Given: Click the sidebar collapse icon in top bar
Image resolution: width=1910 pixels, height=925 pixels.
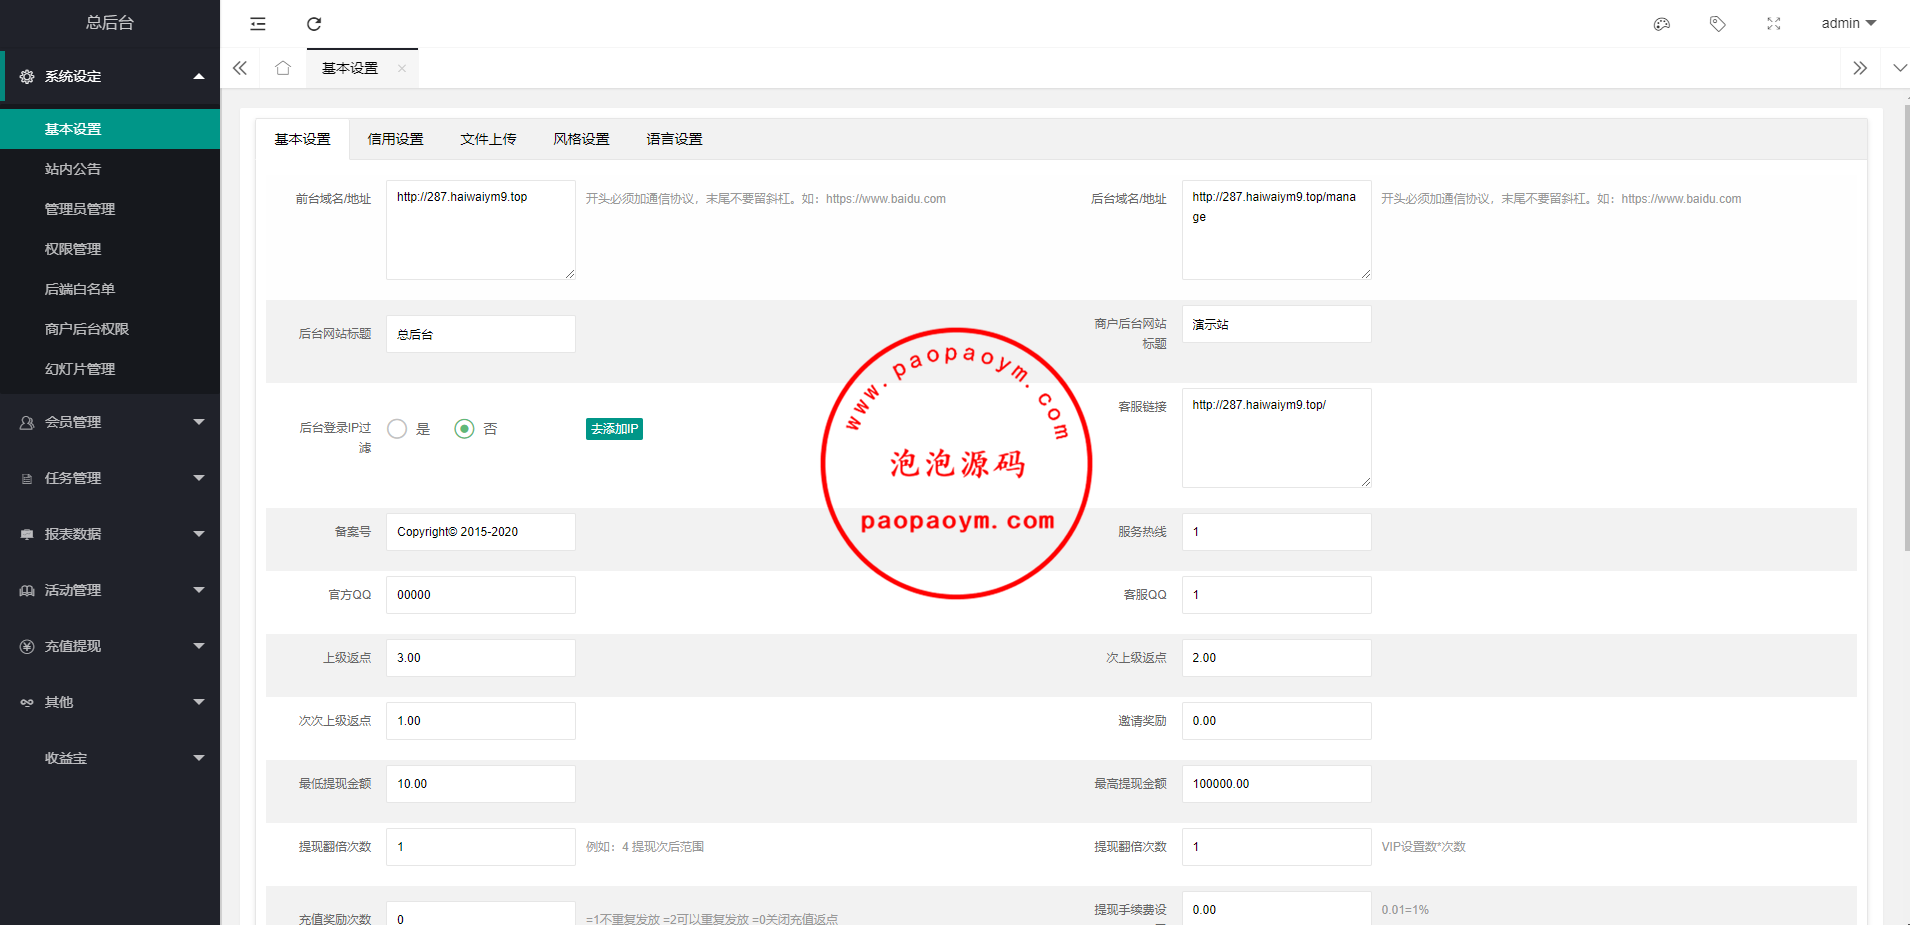Looking at the screenshot, I should click(258, 24).
